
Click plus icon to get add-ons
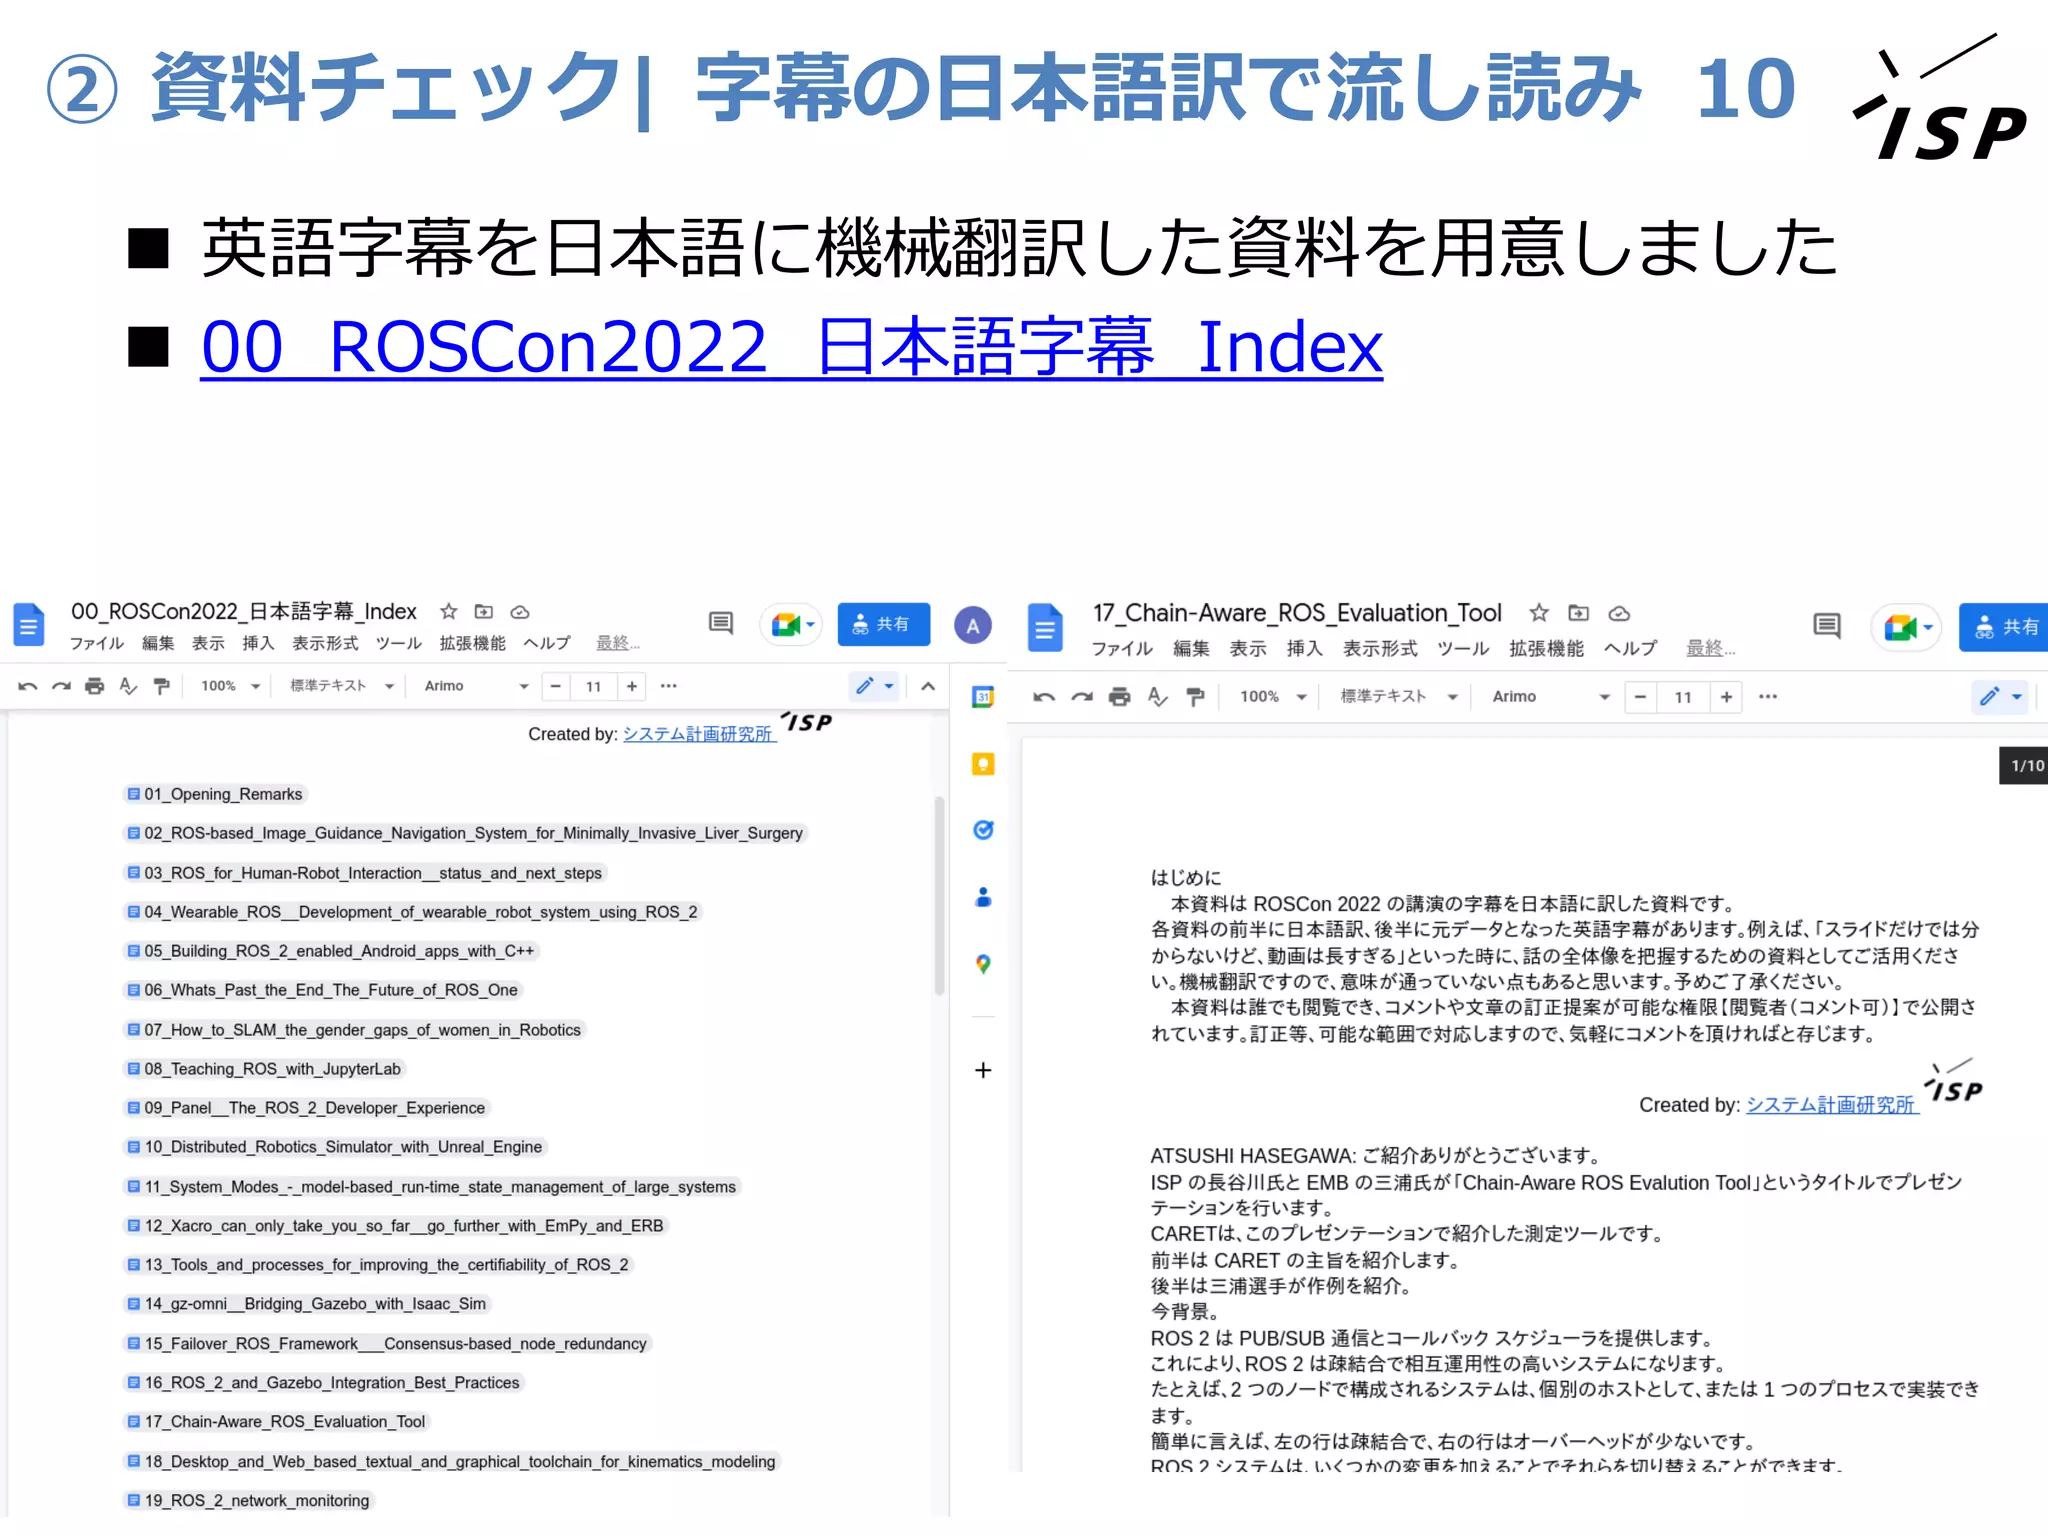pos(983,1070)
